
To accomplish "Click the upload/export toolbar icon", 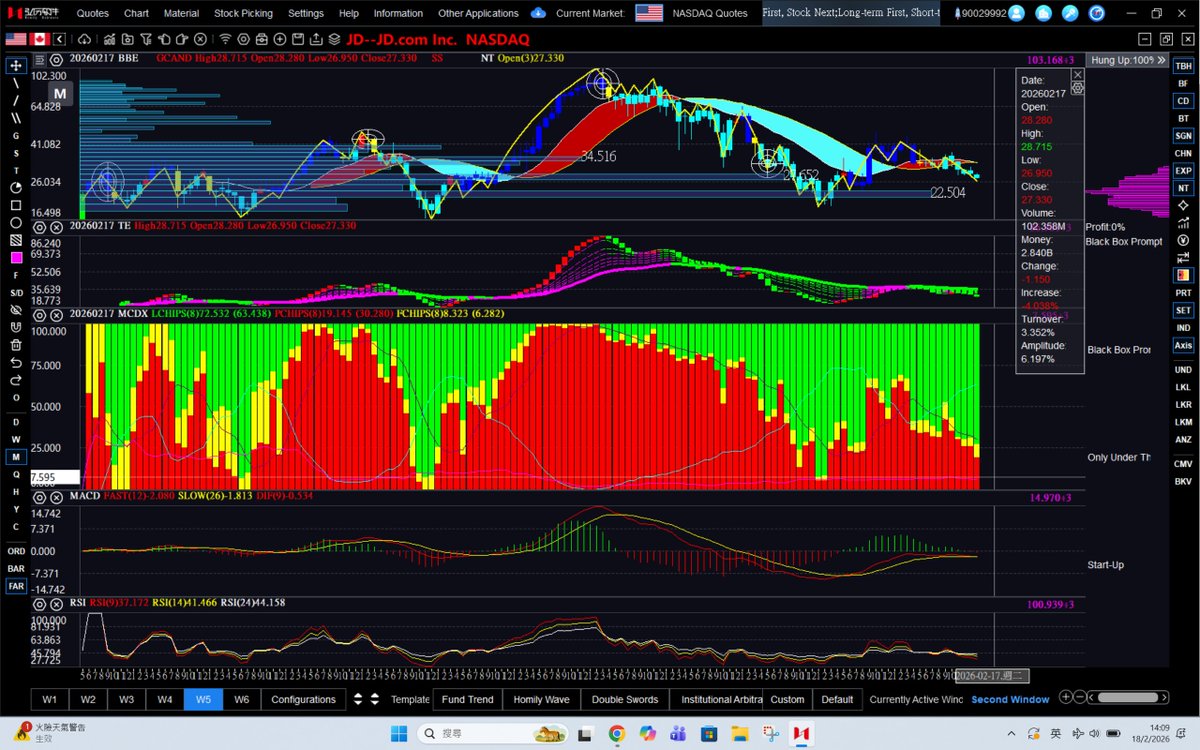I will tap(315, 39).
